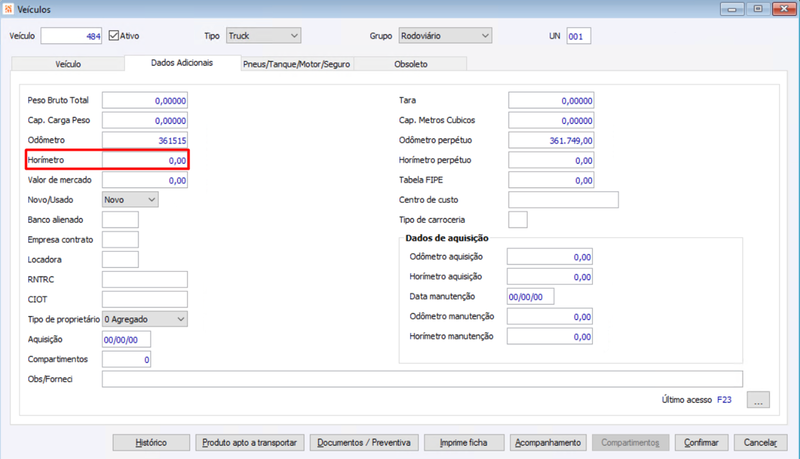Open the Tipo dropdown showing Truck
800x459 pixels.
pyautogui.click(x=263, y=36)
